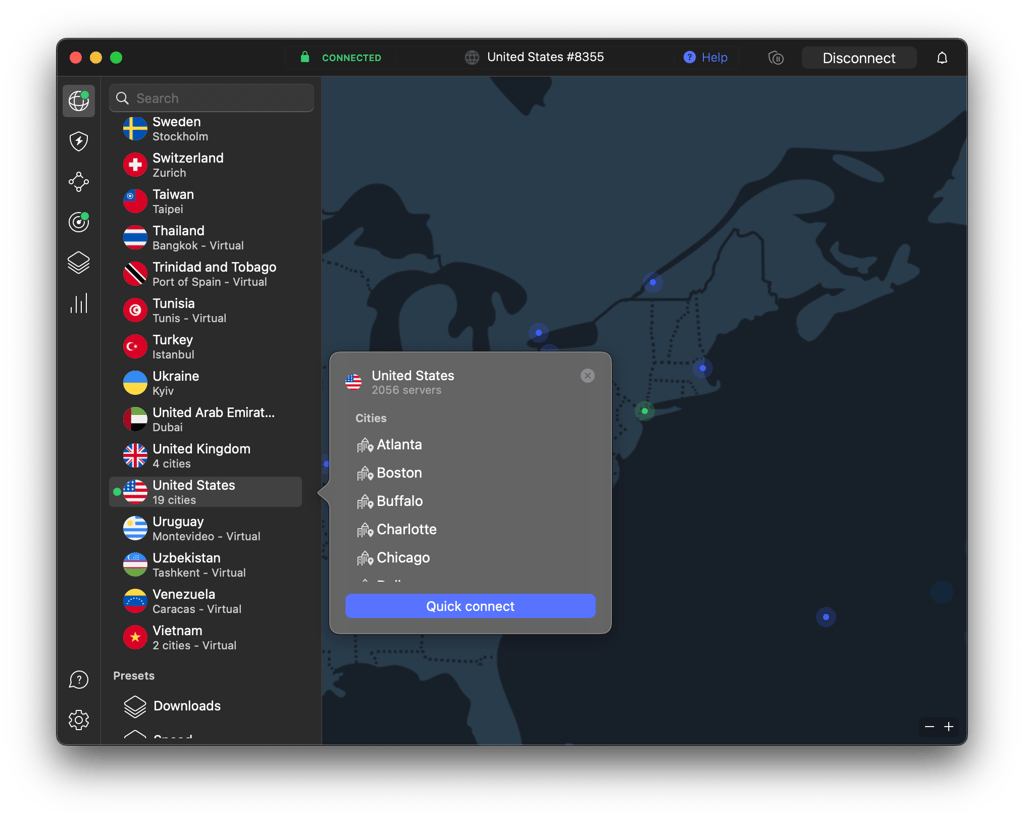This screenshot has width=1024, height=820.
Task: Select Uzbekistan Tashkent - Virtual server
Action: coord(206,565)
